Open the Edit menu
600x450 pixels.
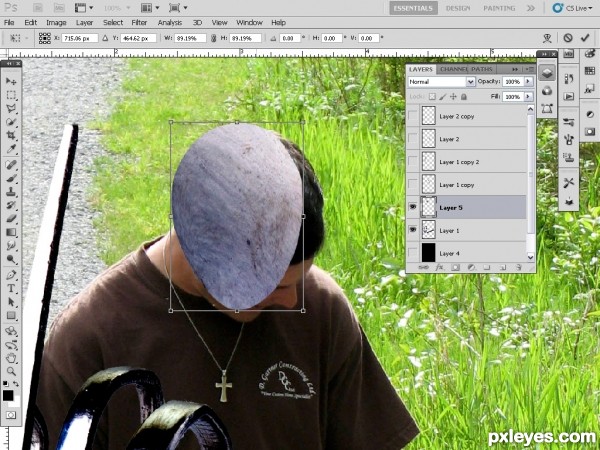[31, 23]
